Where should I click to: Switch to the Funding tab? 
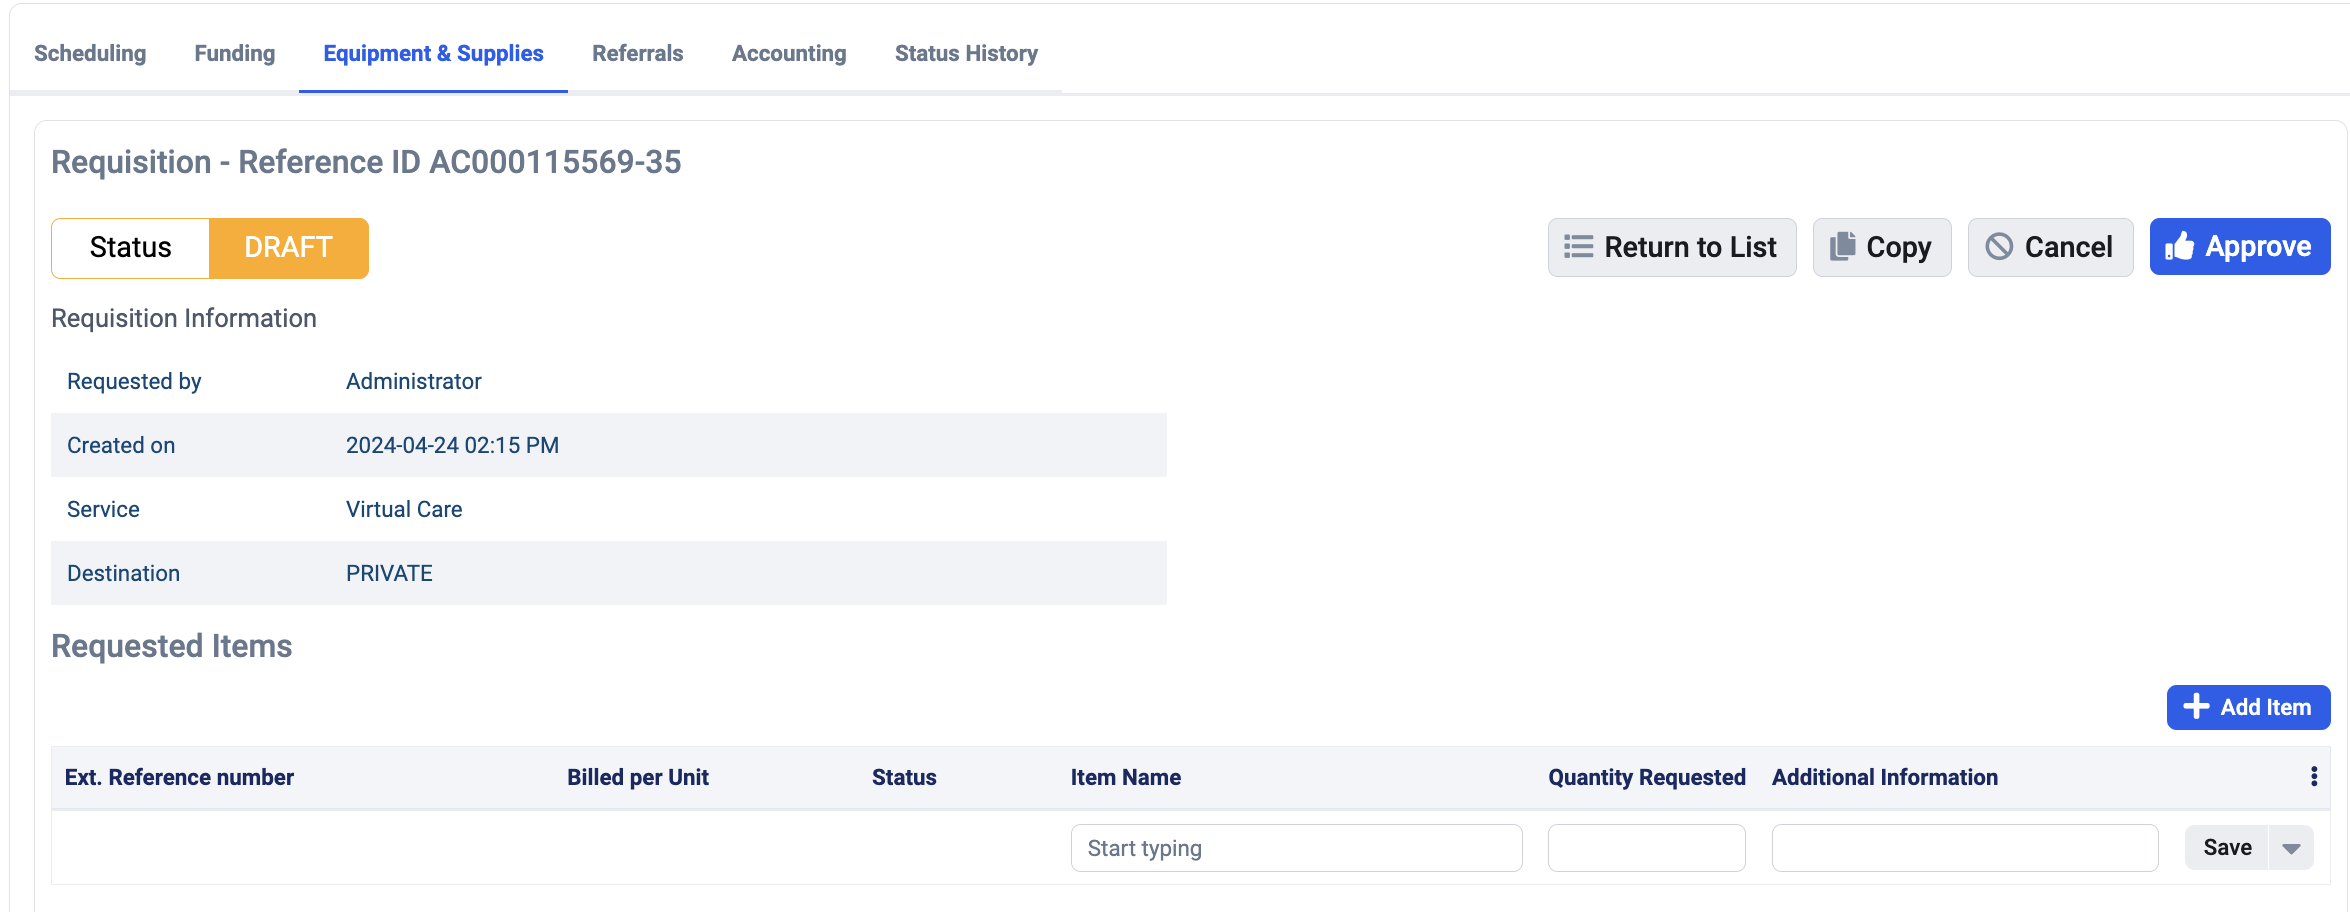pyautogui.click(x=234, y=53)
